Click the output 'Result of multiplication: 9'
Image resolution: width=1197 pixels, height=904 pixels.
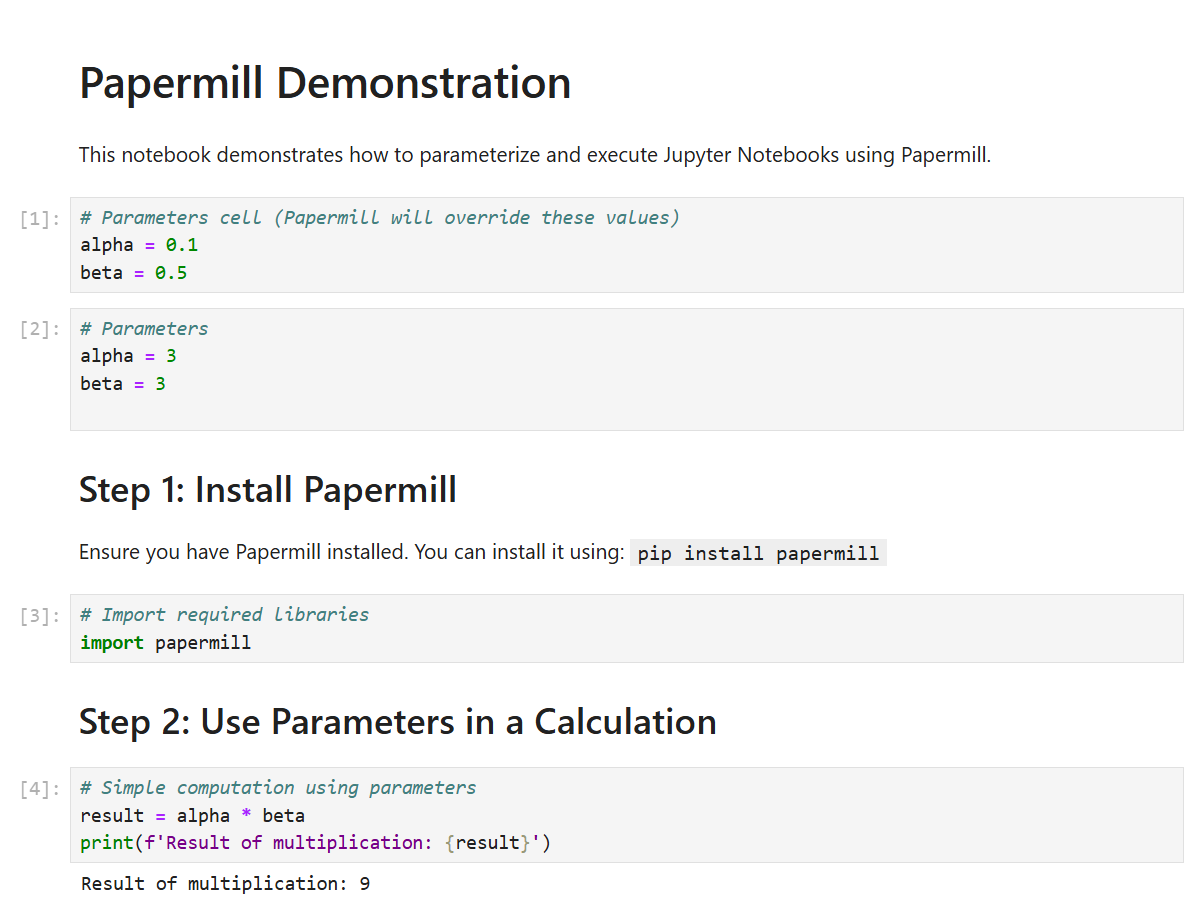click(x=226, y=884)
